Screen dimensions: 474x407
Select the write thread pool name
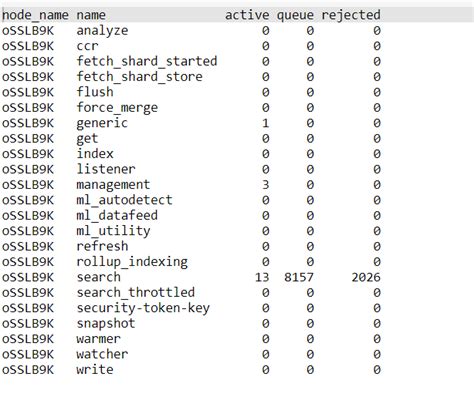click(x=95, y=370)
